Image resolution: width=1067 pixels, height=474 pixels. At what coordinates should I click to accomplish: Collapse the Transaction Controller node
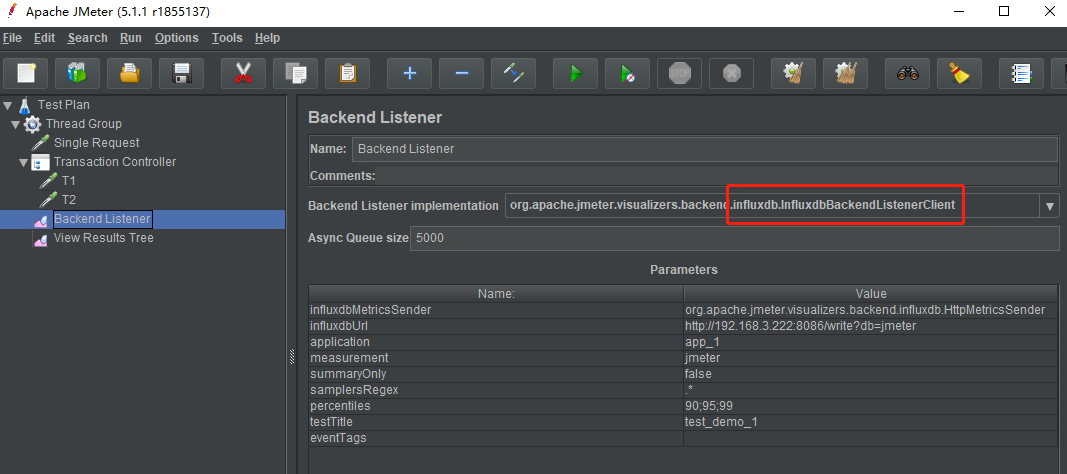24,162
